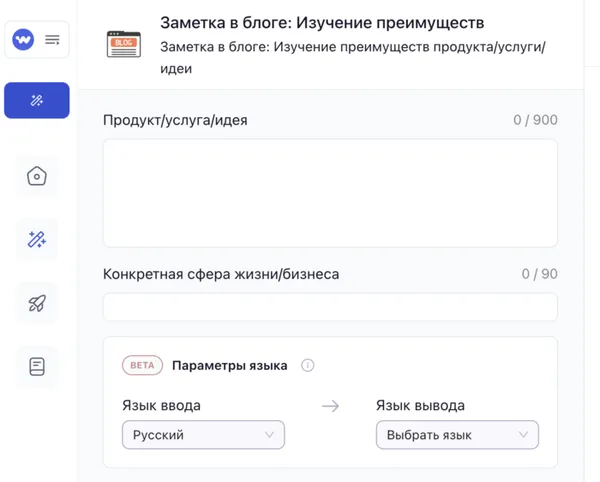
Task: Click the BETA badge
Action: coord(142,365)
